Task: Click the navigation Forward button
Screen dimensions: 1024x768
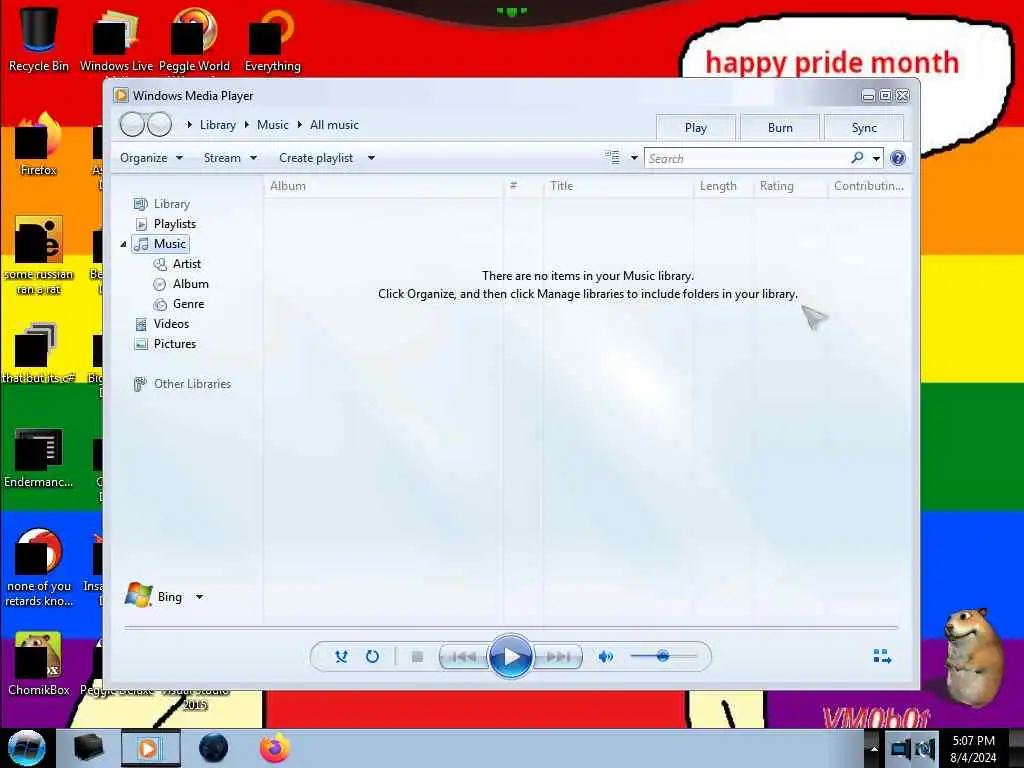Action: 159,124
